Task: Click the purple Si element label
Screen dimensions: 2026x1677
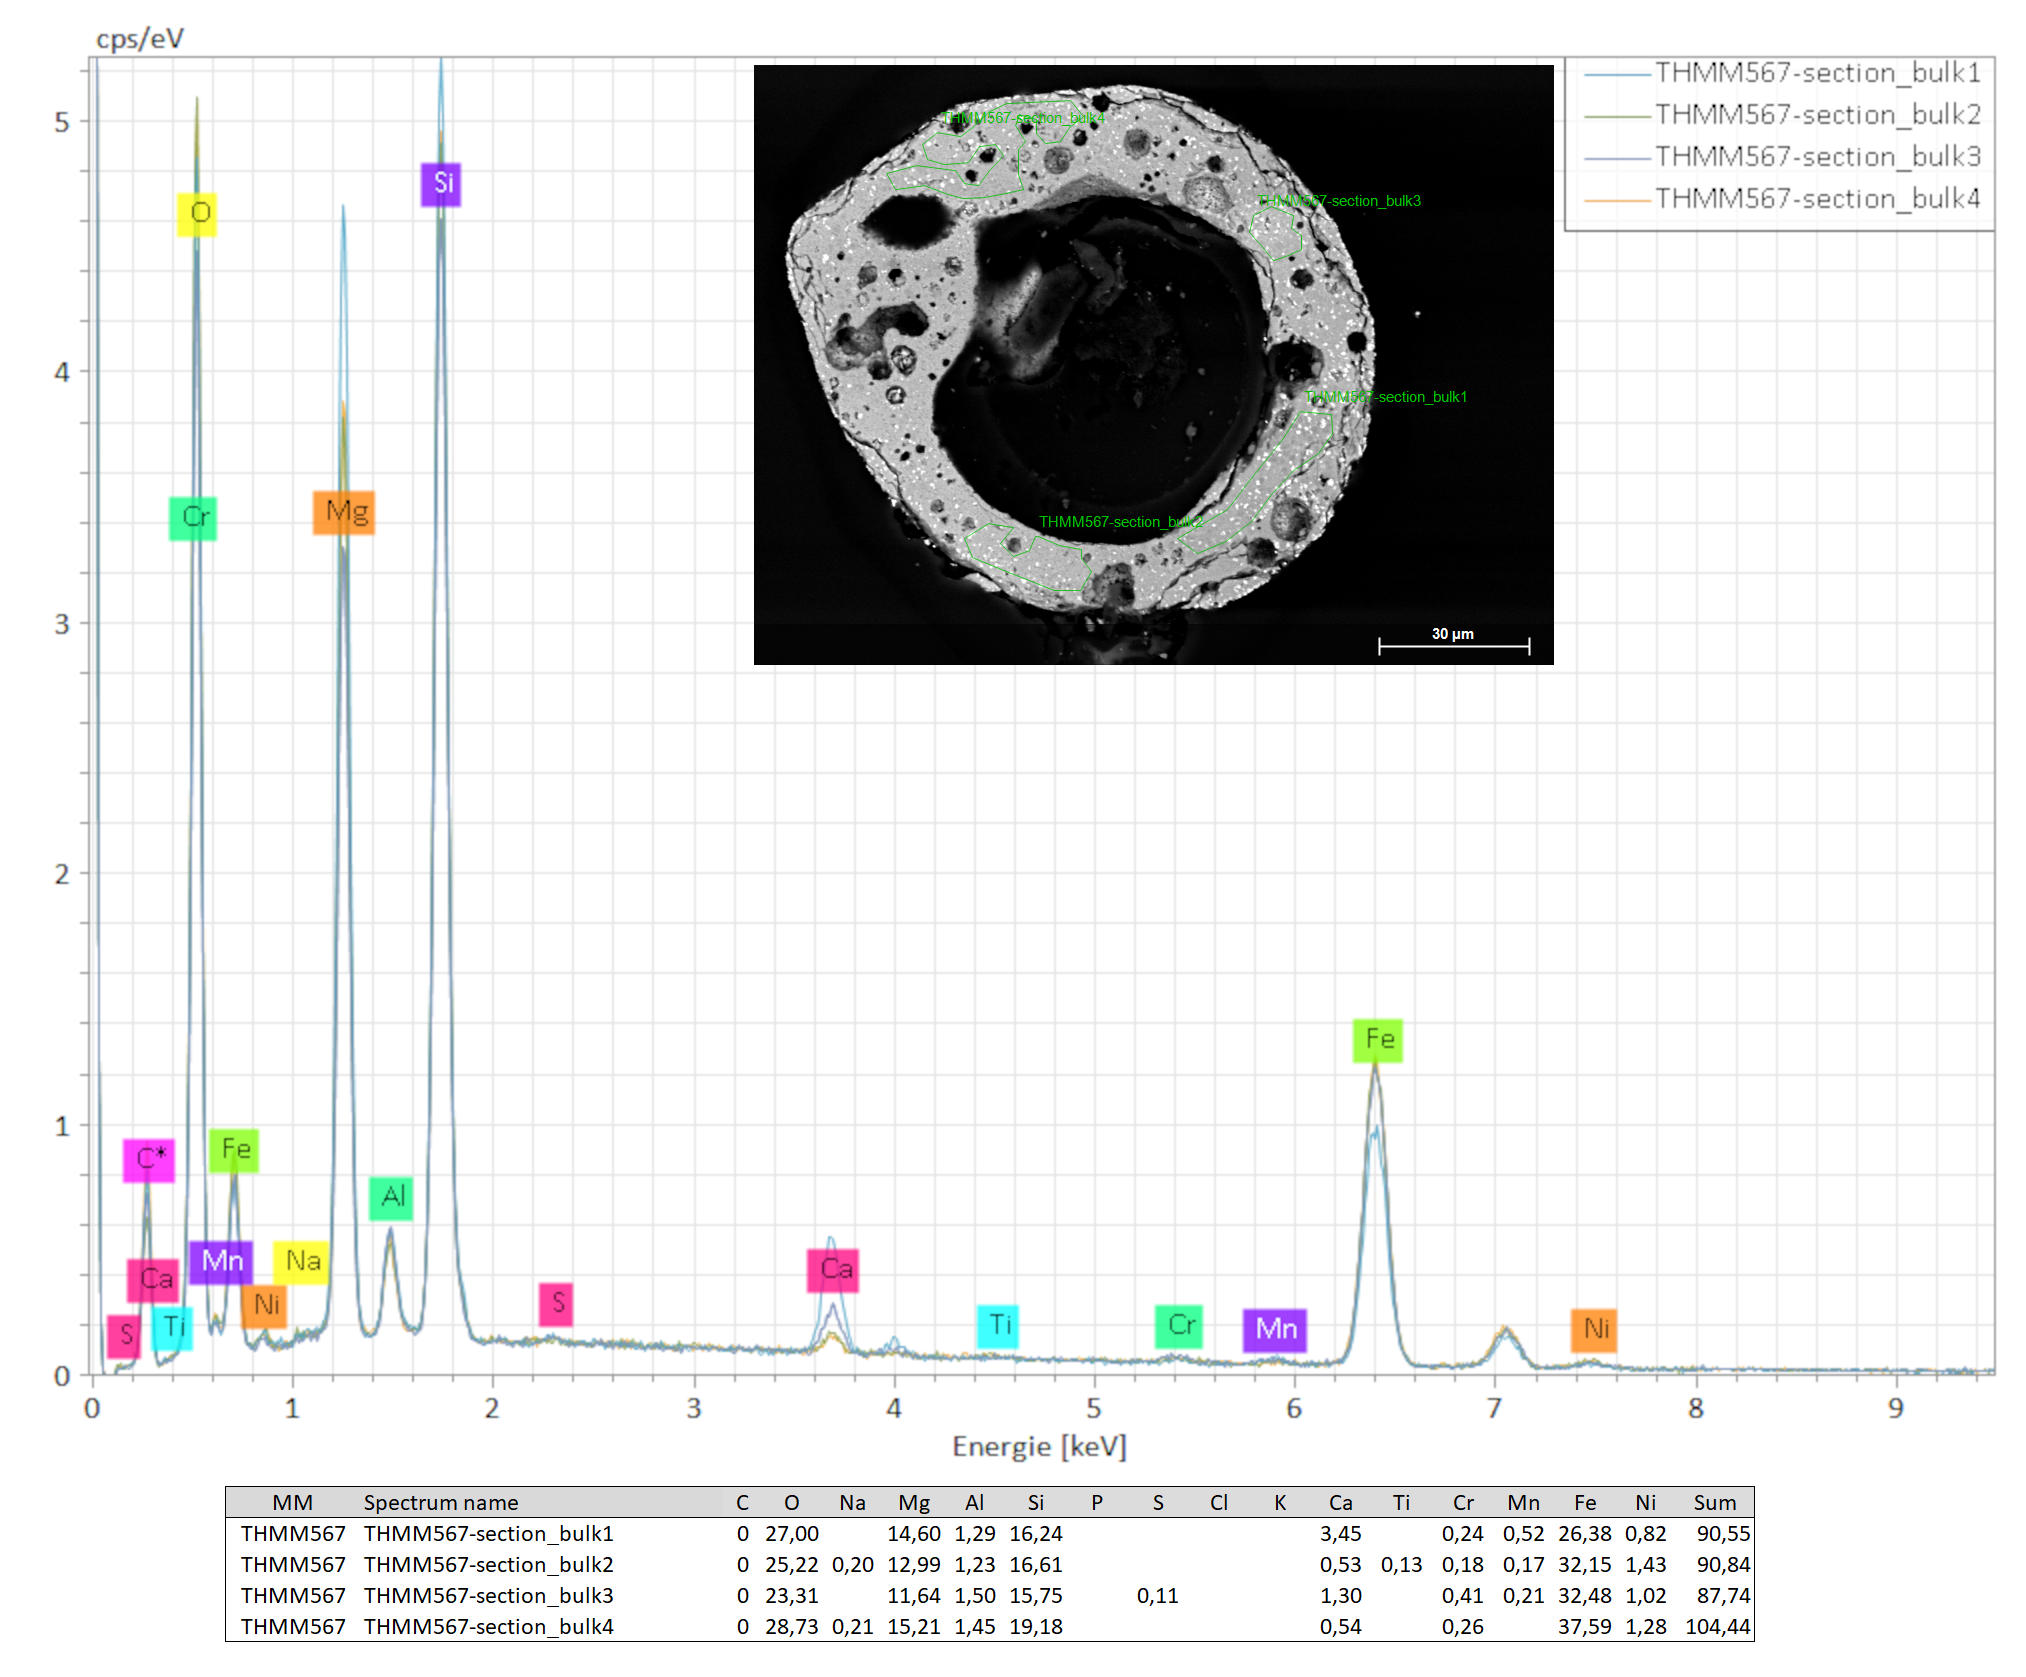Action: [441, 184]
